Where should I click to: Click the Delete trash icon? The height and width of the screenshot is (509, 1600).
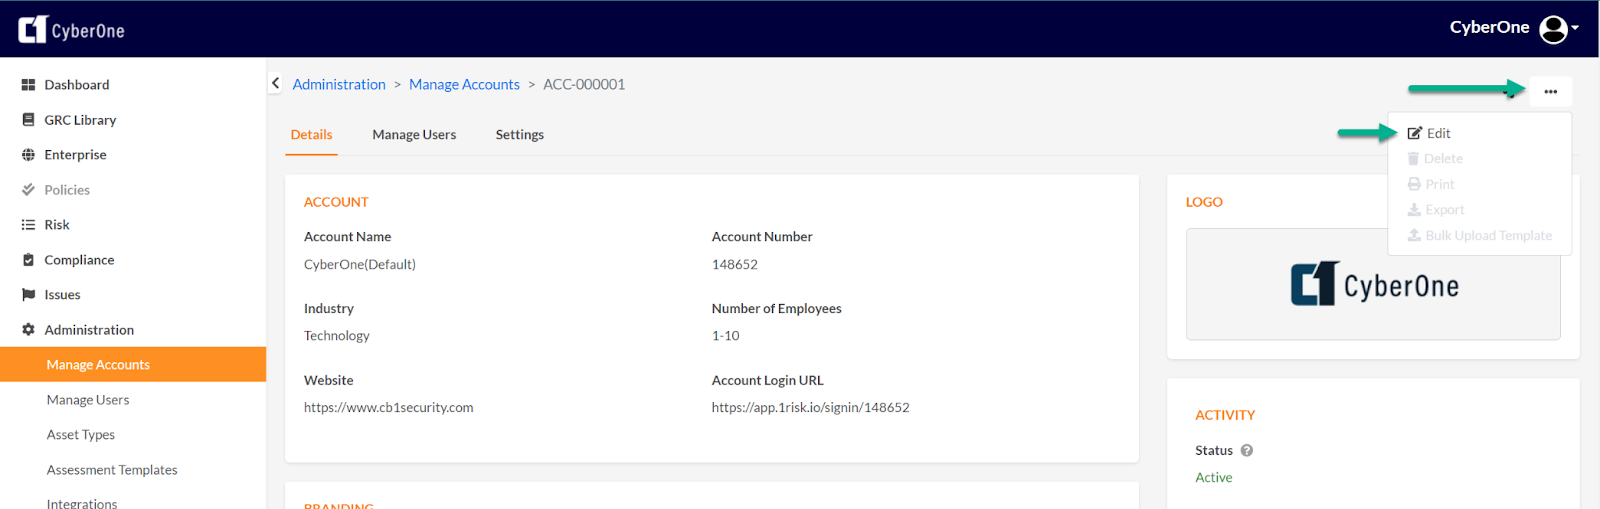click(1413, 159)
